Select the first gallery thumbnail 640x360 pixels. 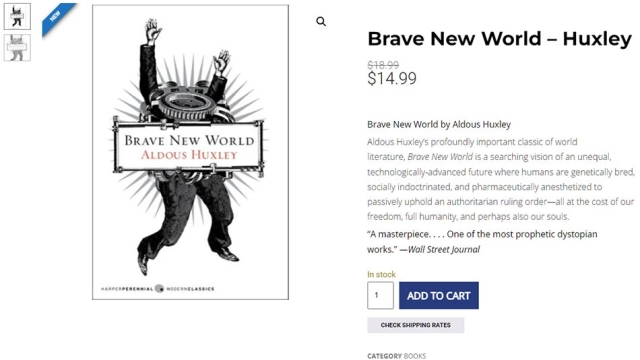point(17,16)
